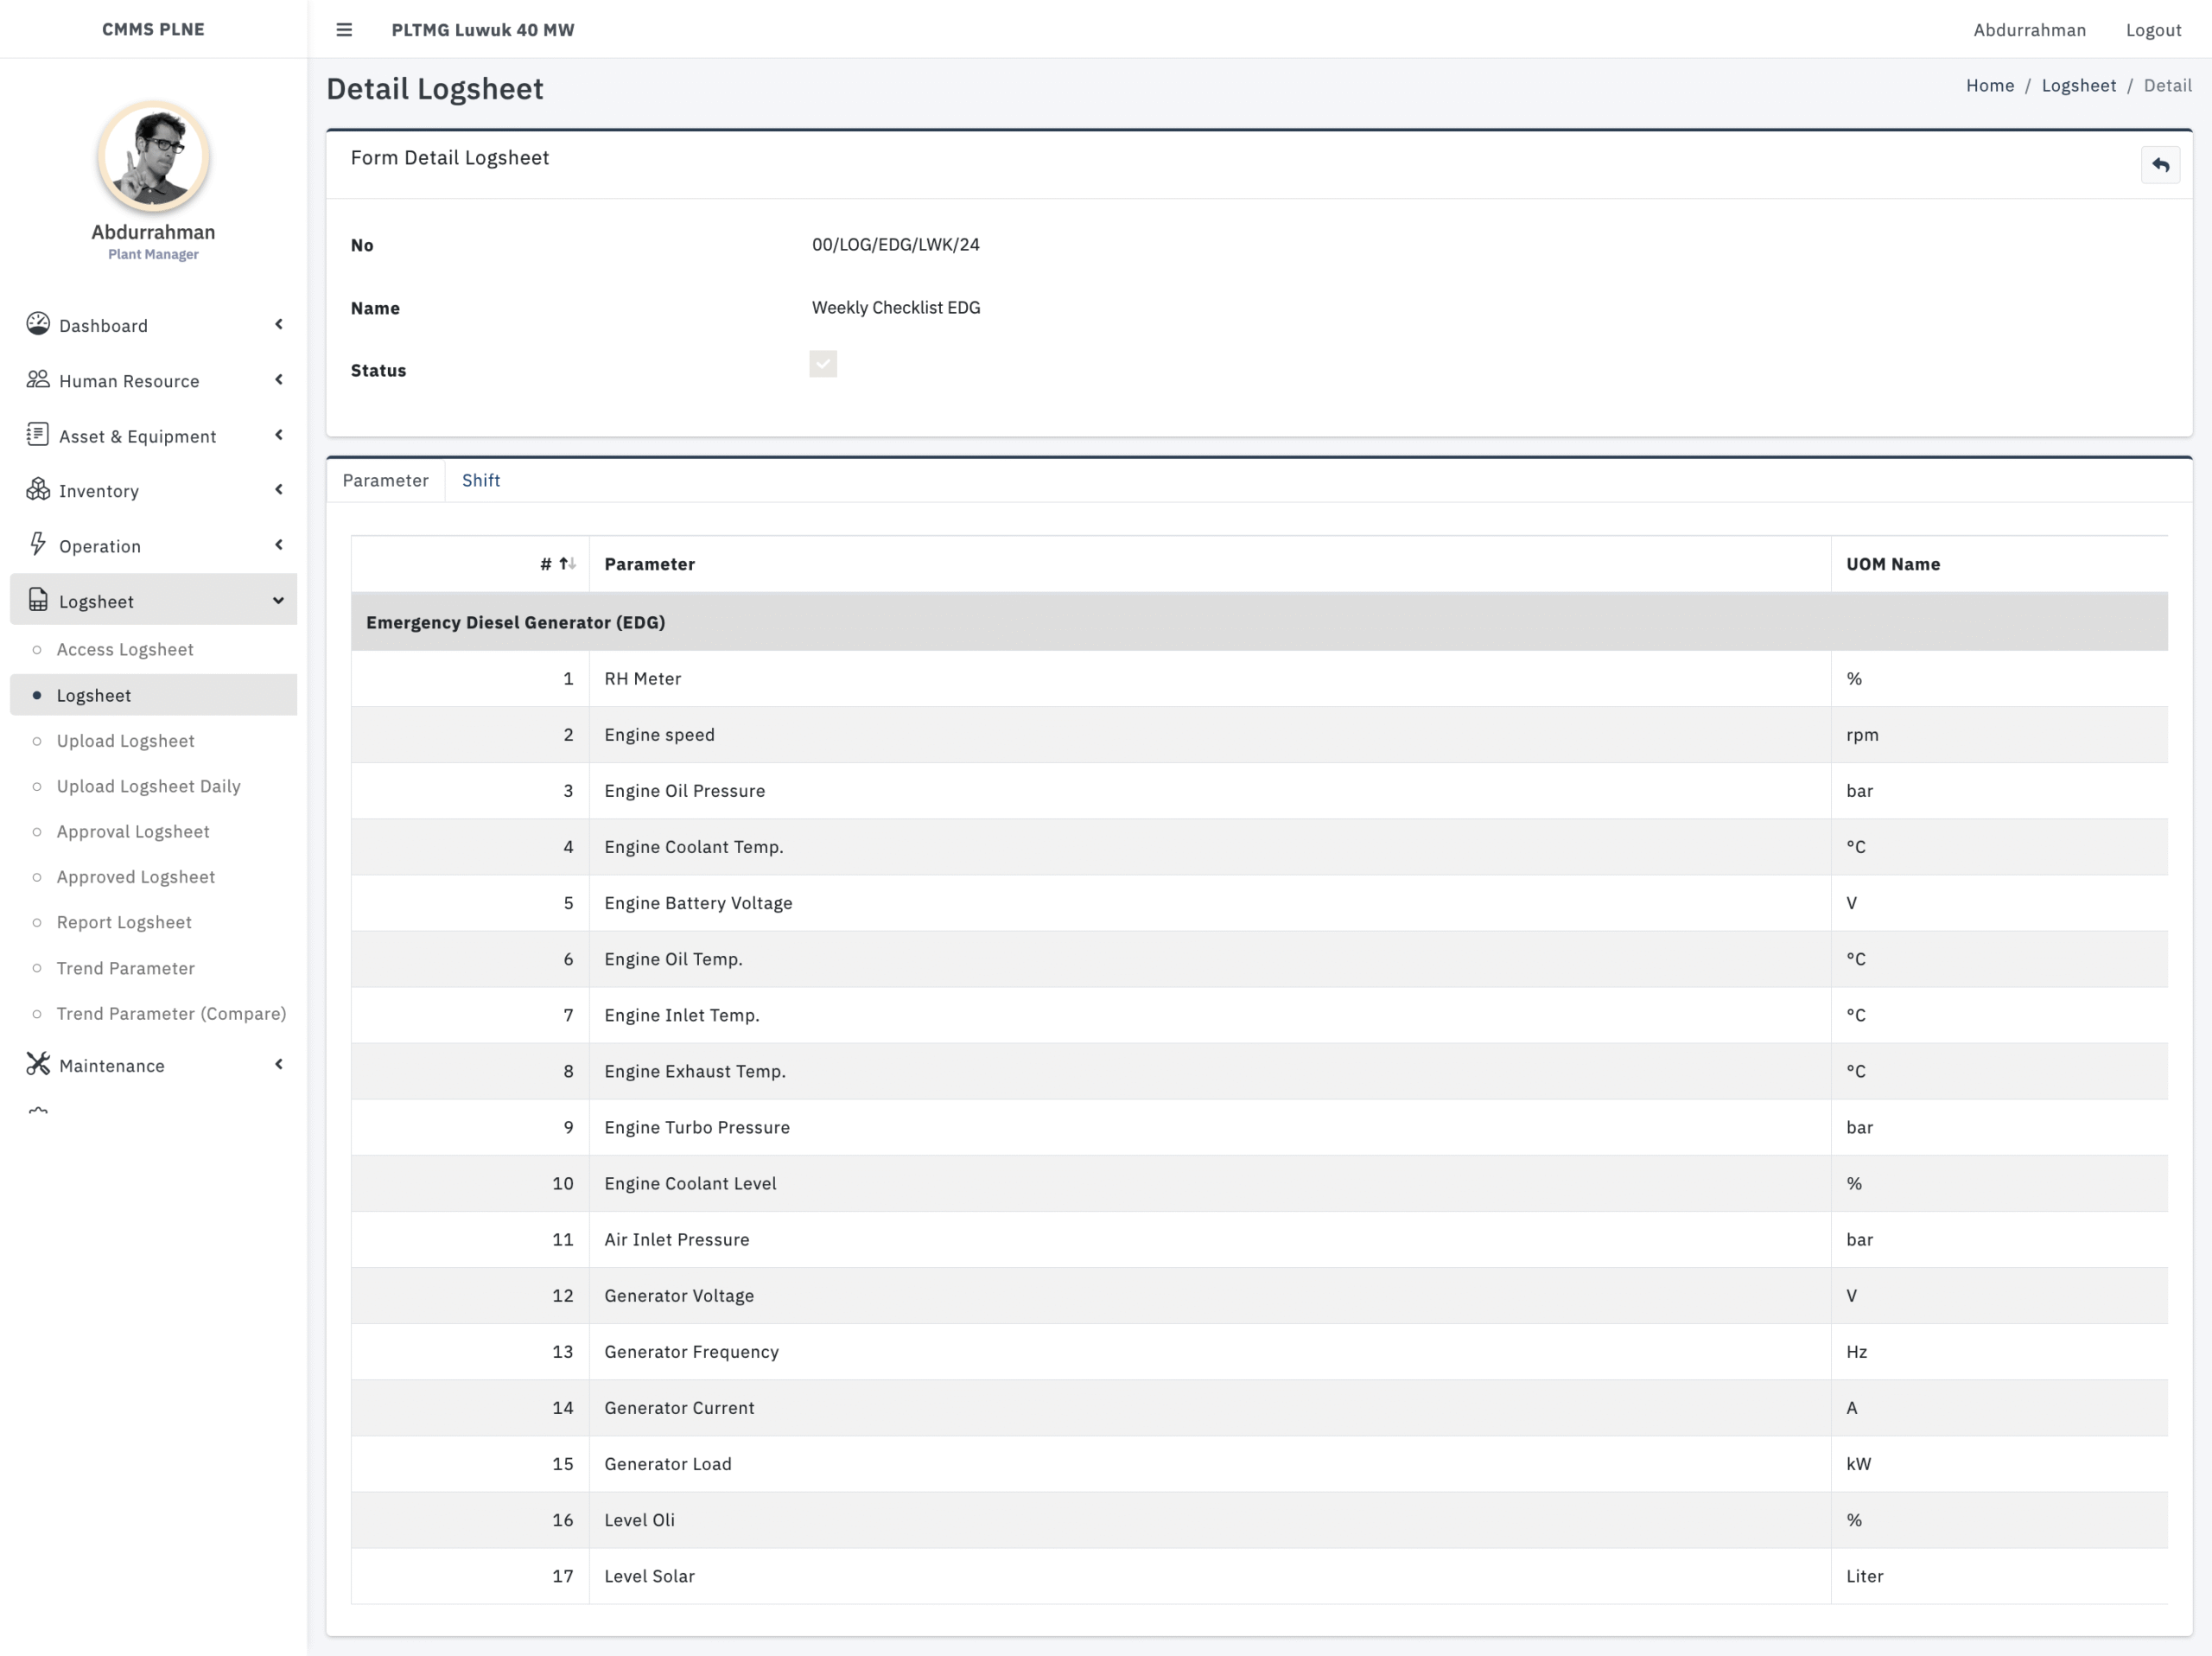The height and width of the screenshot is (1656, 2212).
Task: Open Approval Logsheet submenu item
Action: pos(153,832)
